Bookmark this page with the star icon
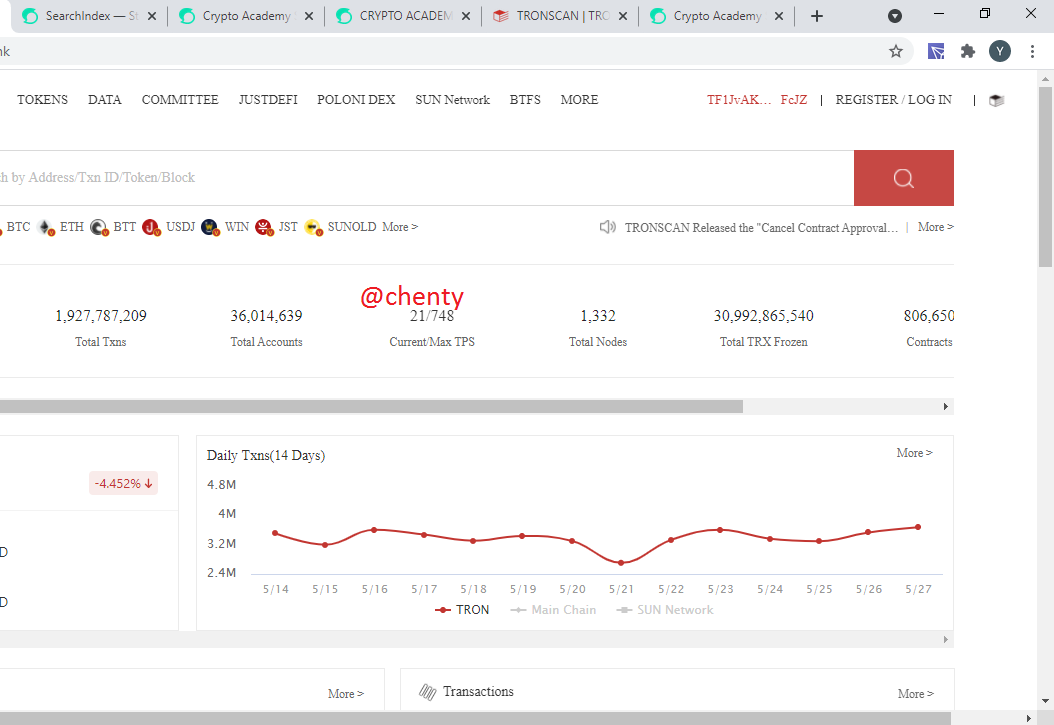The image size is (1054, 725). 895,51
